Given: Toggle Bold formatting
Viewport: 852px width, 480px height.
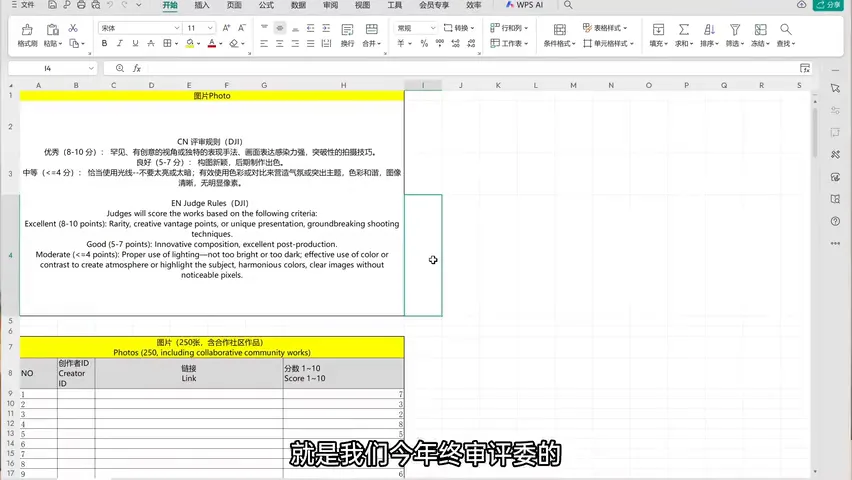Looking at the screenshot, I should (x=104, y=43).
